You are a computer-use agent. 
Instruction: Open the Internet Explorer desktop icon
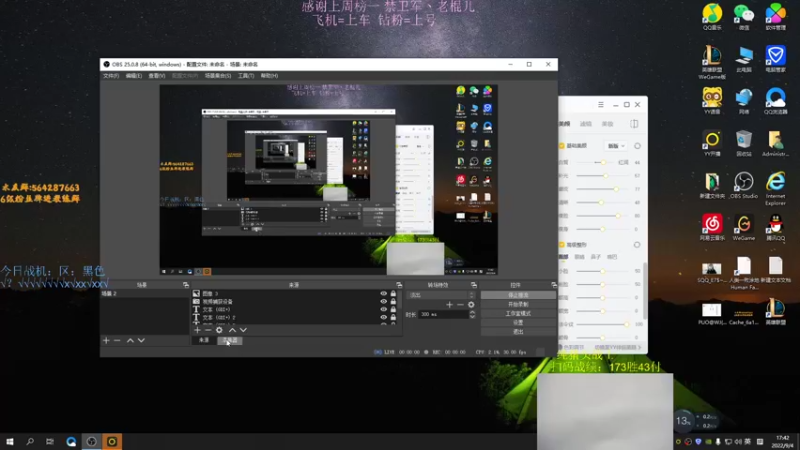click(x=776, y=188)
